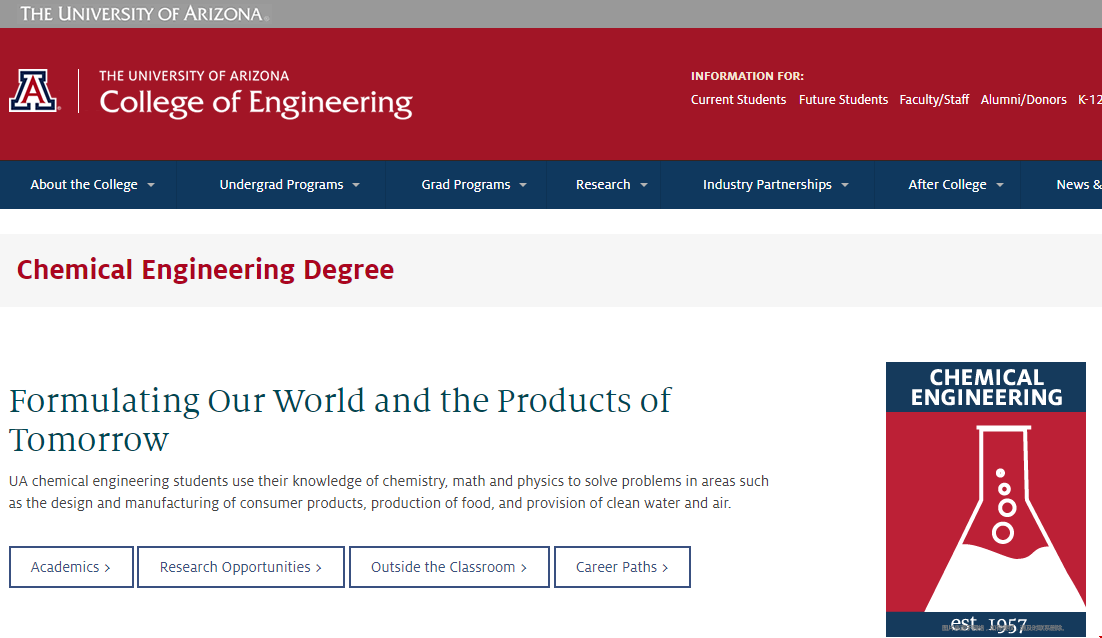
Task: Expand the Industry Partnerships dropdown arrow
Action: click(845, 185)
